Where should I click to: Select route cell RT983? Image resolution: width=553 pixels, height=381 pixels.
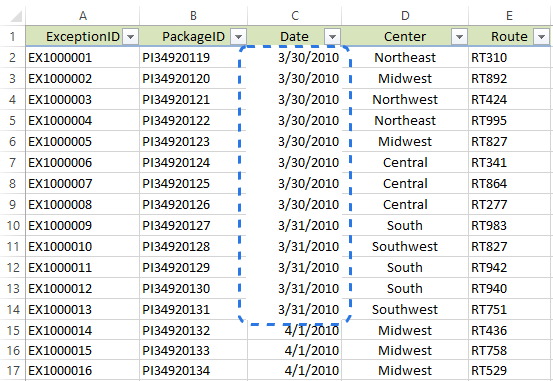point(510,225)
